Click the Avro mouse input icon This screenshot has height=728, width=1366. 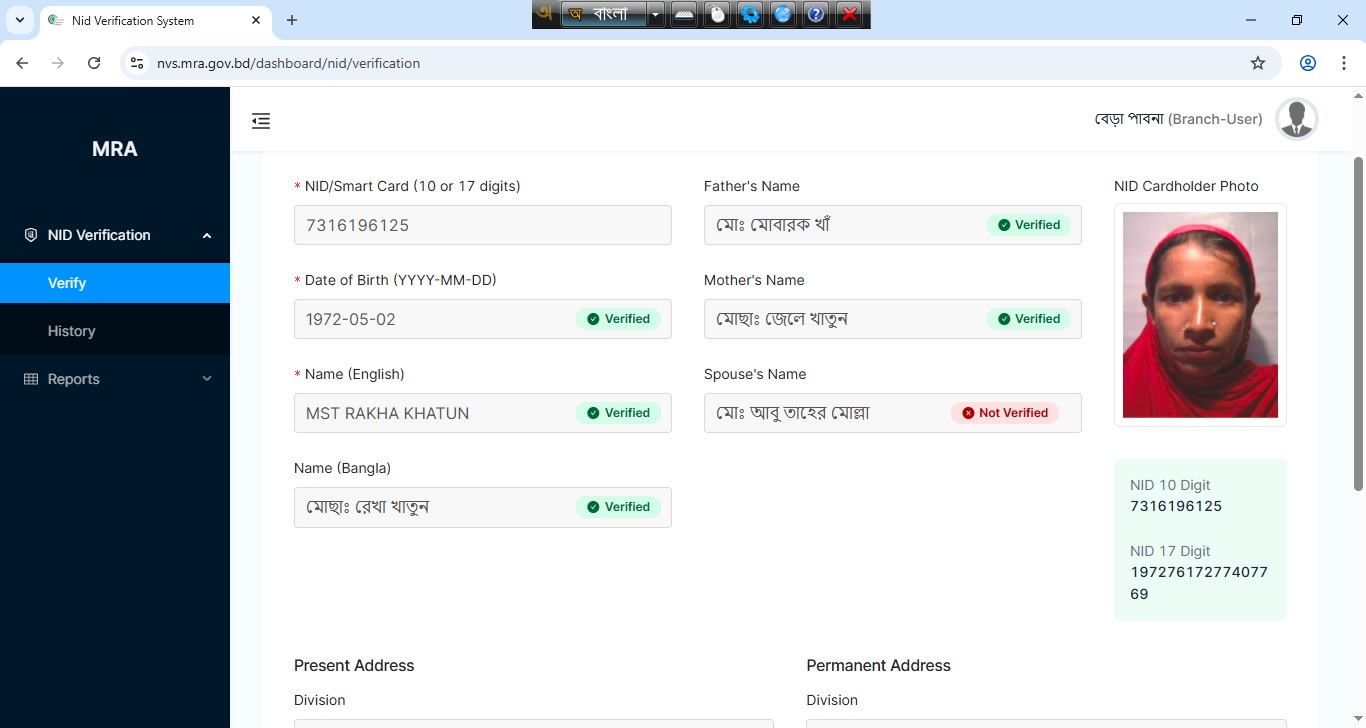click(717, 14)
